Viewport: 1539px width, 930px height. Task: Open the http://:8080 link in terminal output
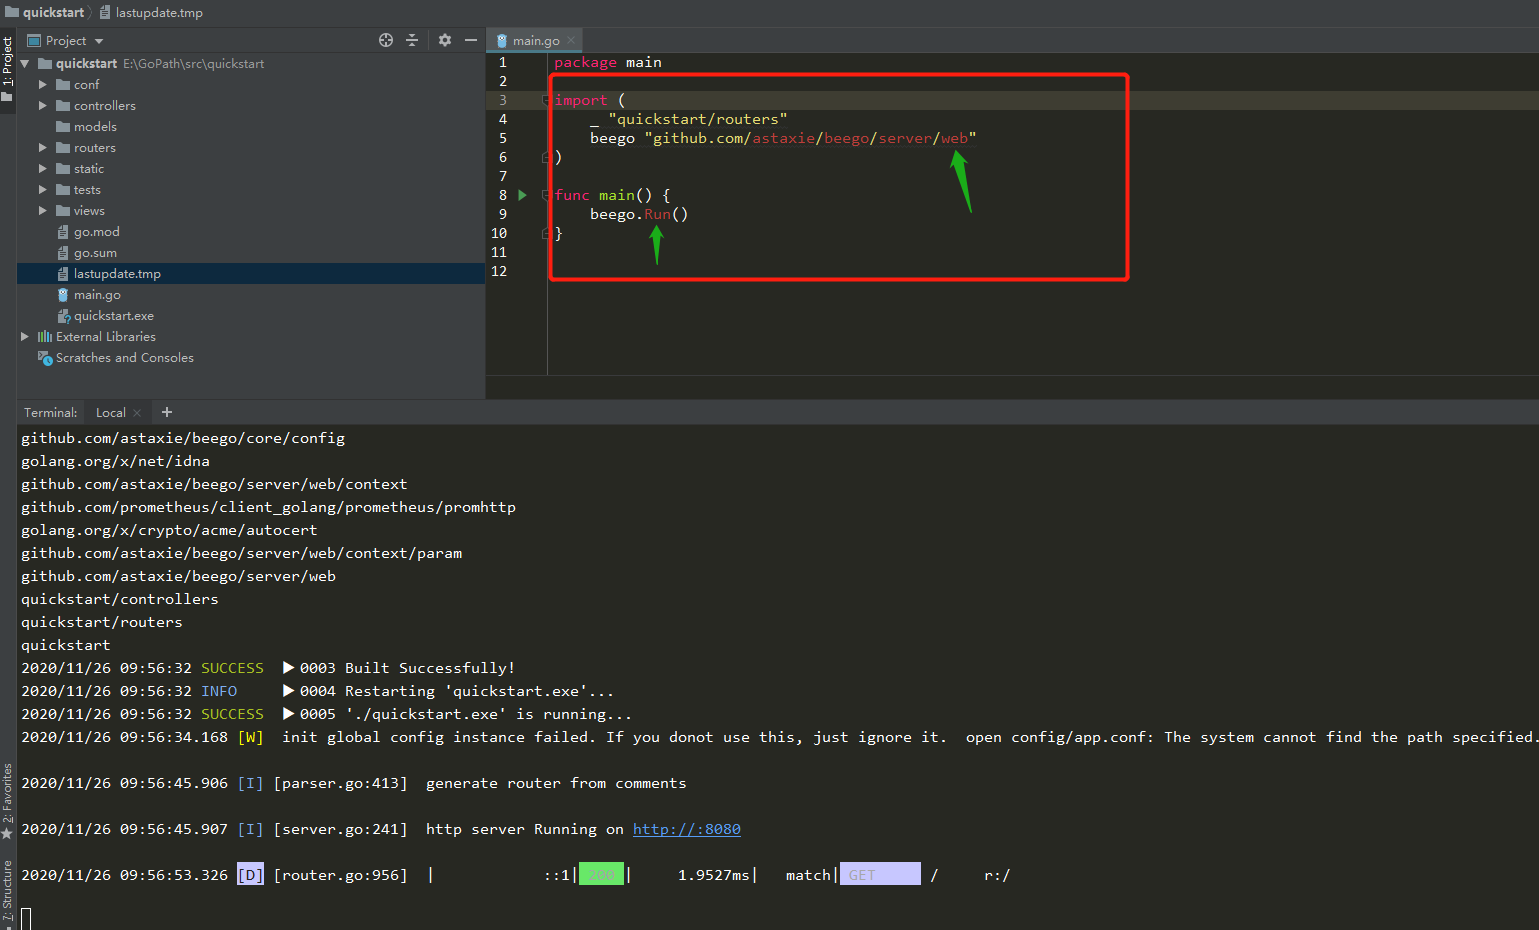686,828
